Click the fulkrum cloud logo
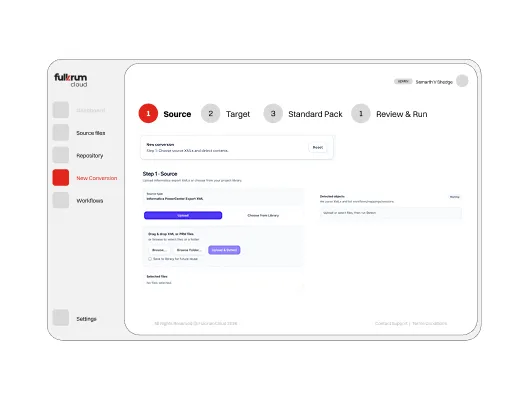The image size is (528, 400). [71, 80]
